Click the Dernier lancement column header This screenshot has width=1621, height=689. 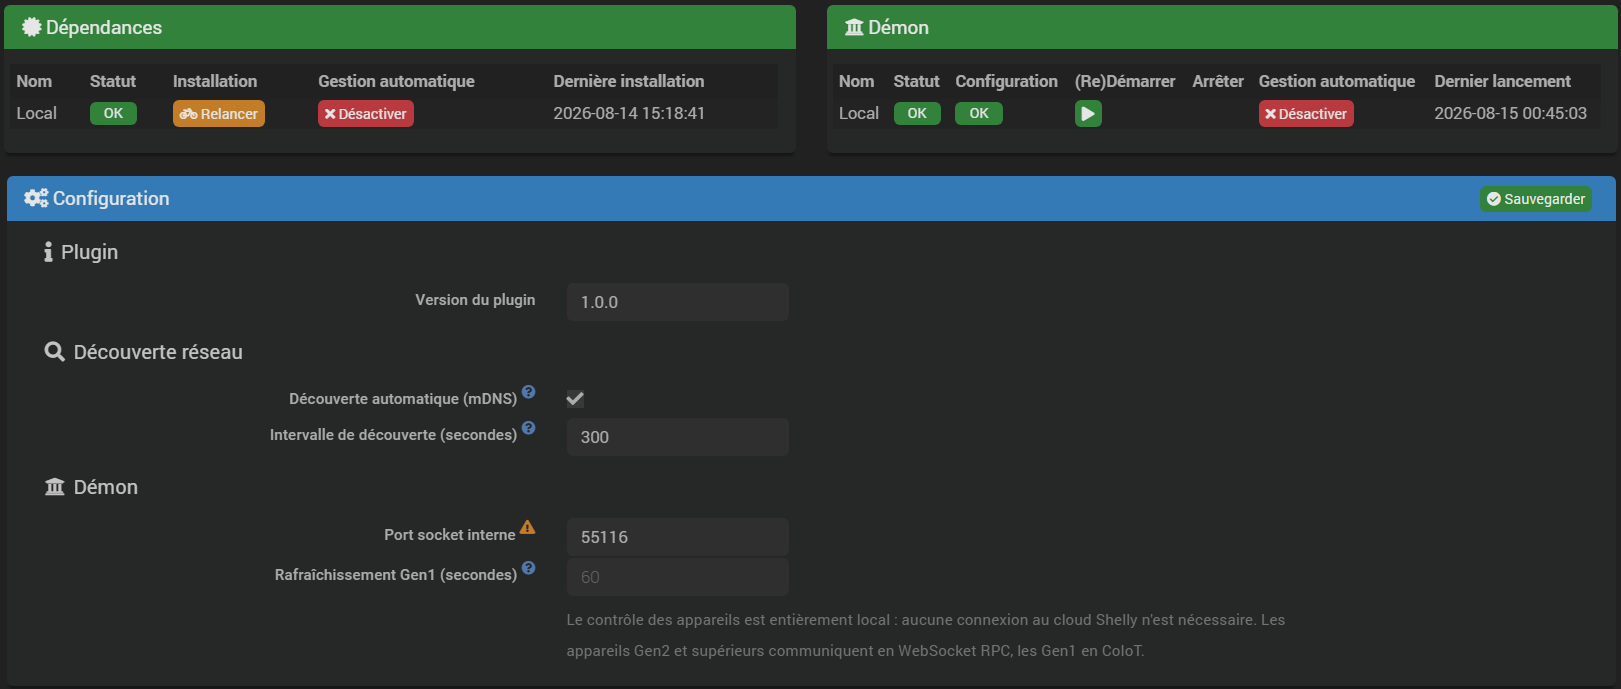pyautogui.click(x=1502, y=81)
